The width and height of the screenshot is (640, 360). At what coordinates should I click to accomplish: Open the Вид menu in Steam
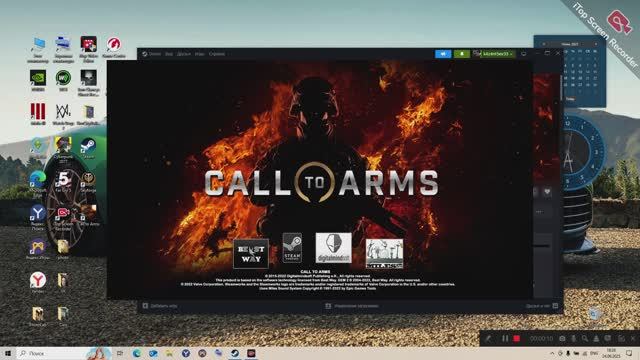pos(169,54)
